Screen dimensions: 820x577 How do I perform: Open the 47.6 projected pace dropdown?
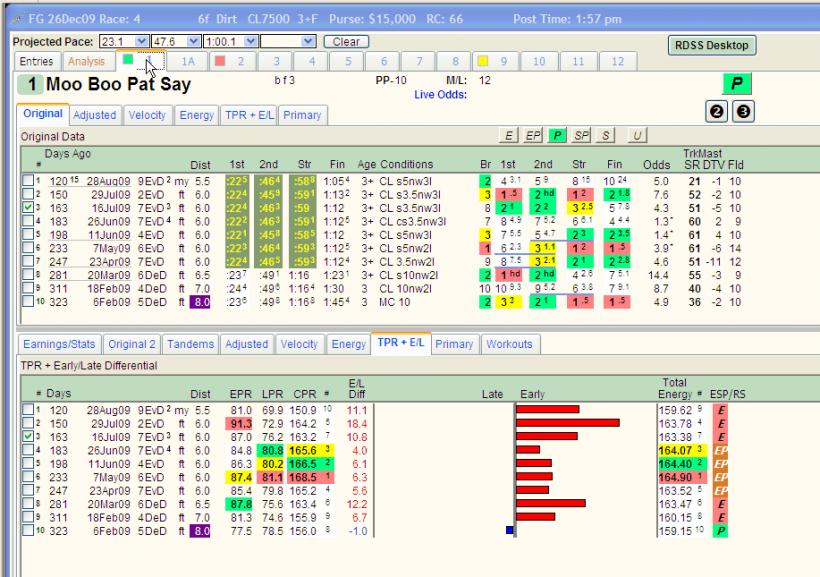(193, 41)
